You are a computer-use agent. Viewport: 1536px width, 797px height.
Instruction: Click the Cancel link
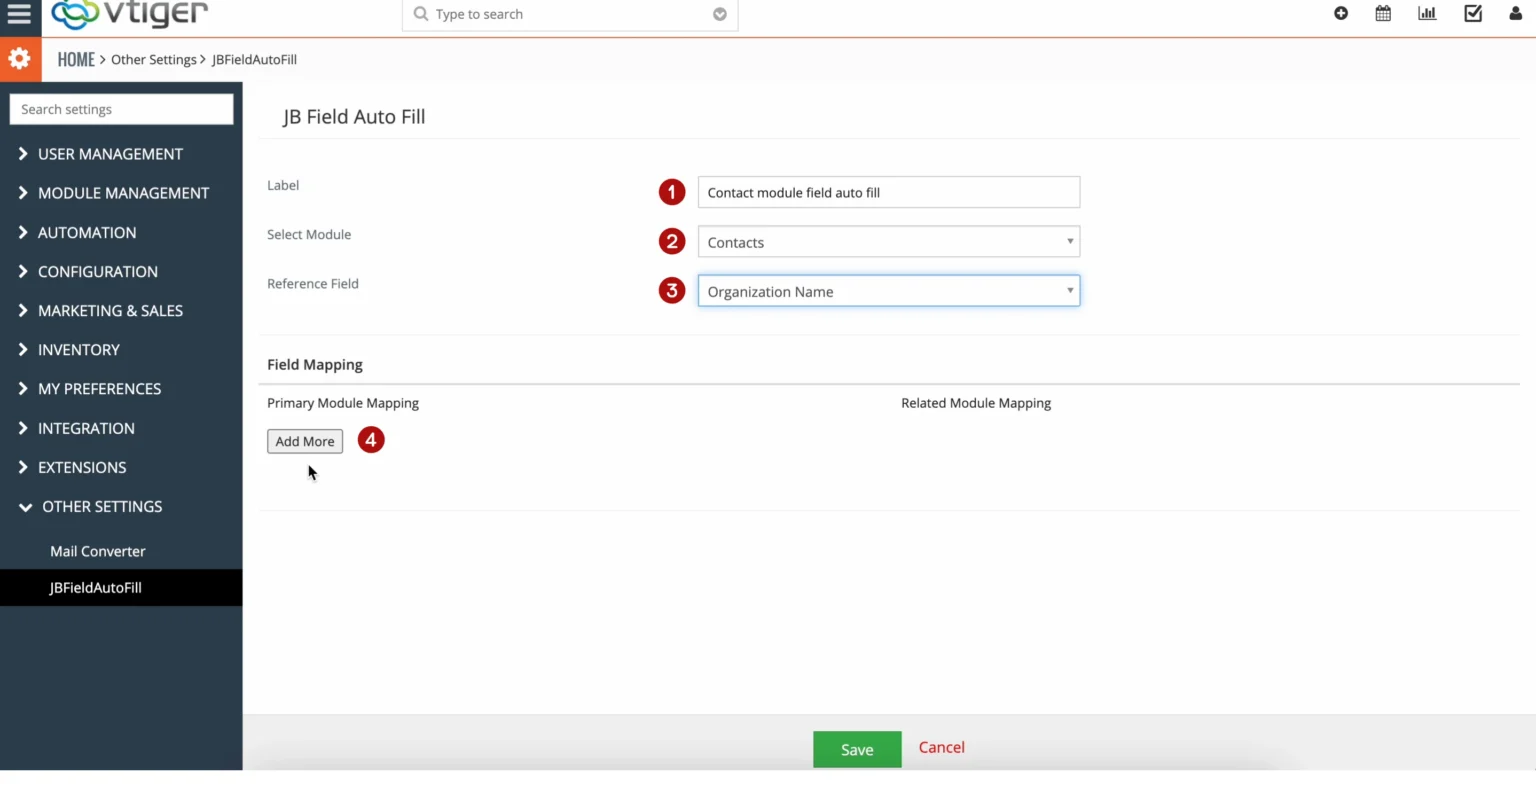point(940,747)
